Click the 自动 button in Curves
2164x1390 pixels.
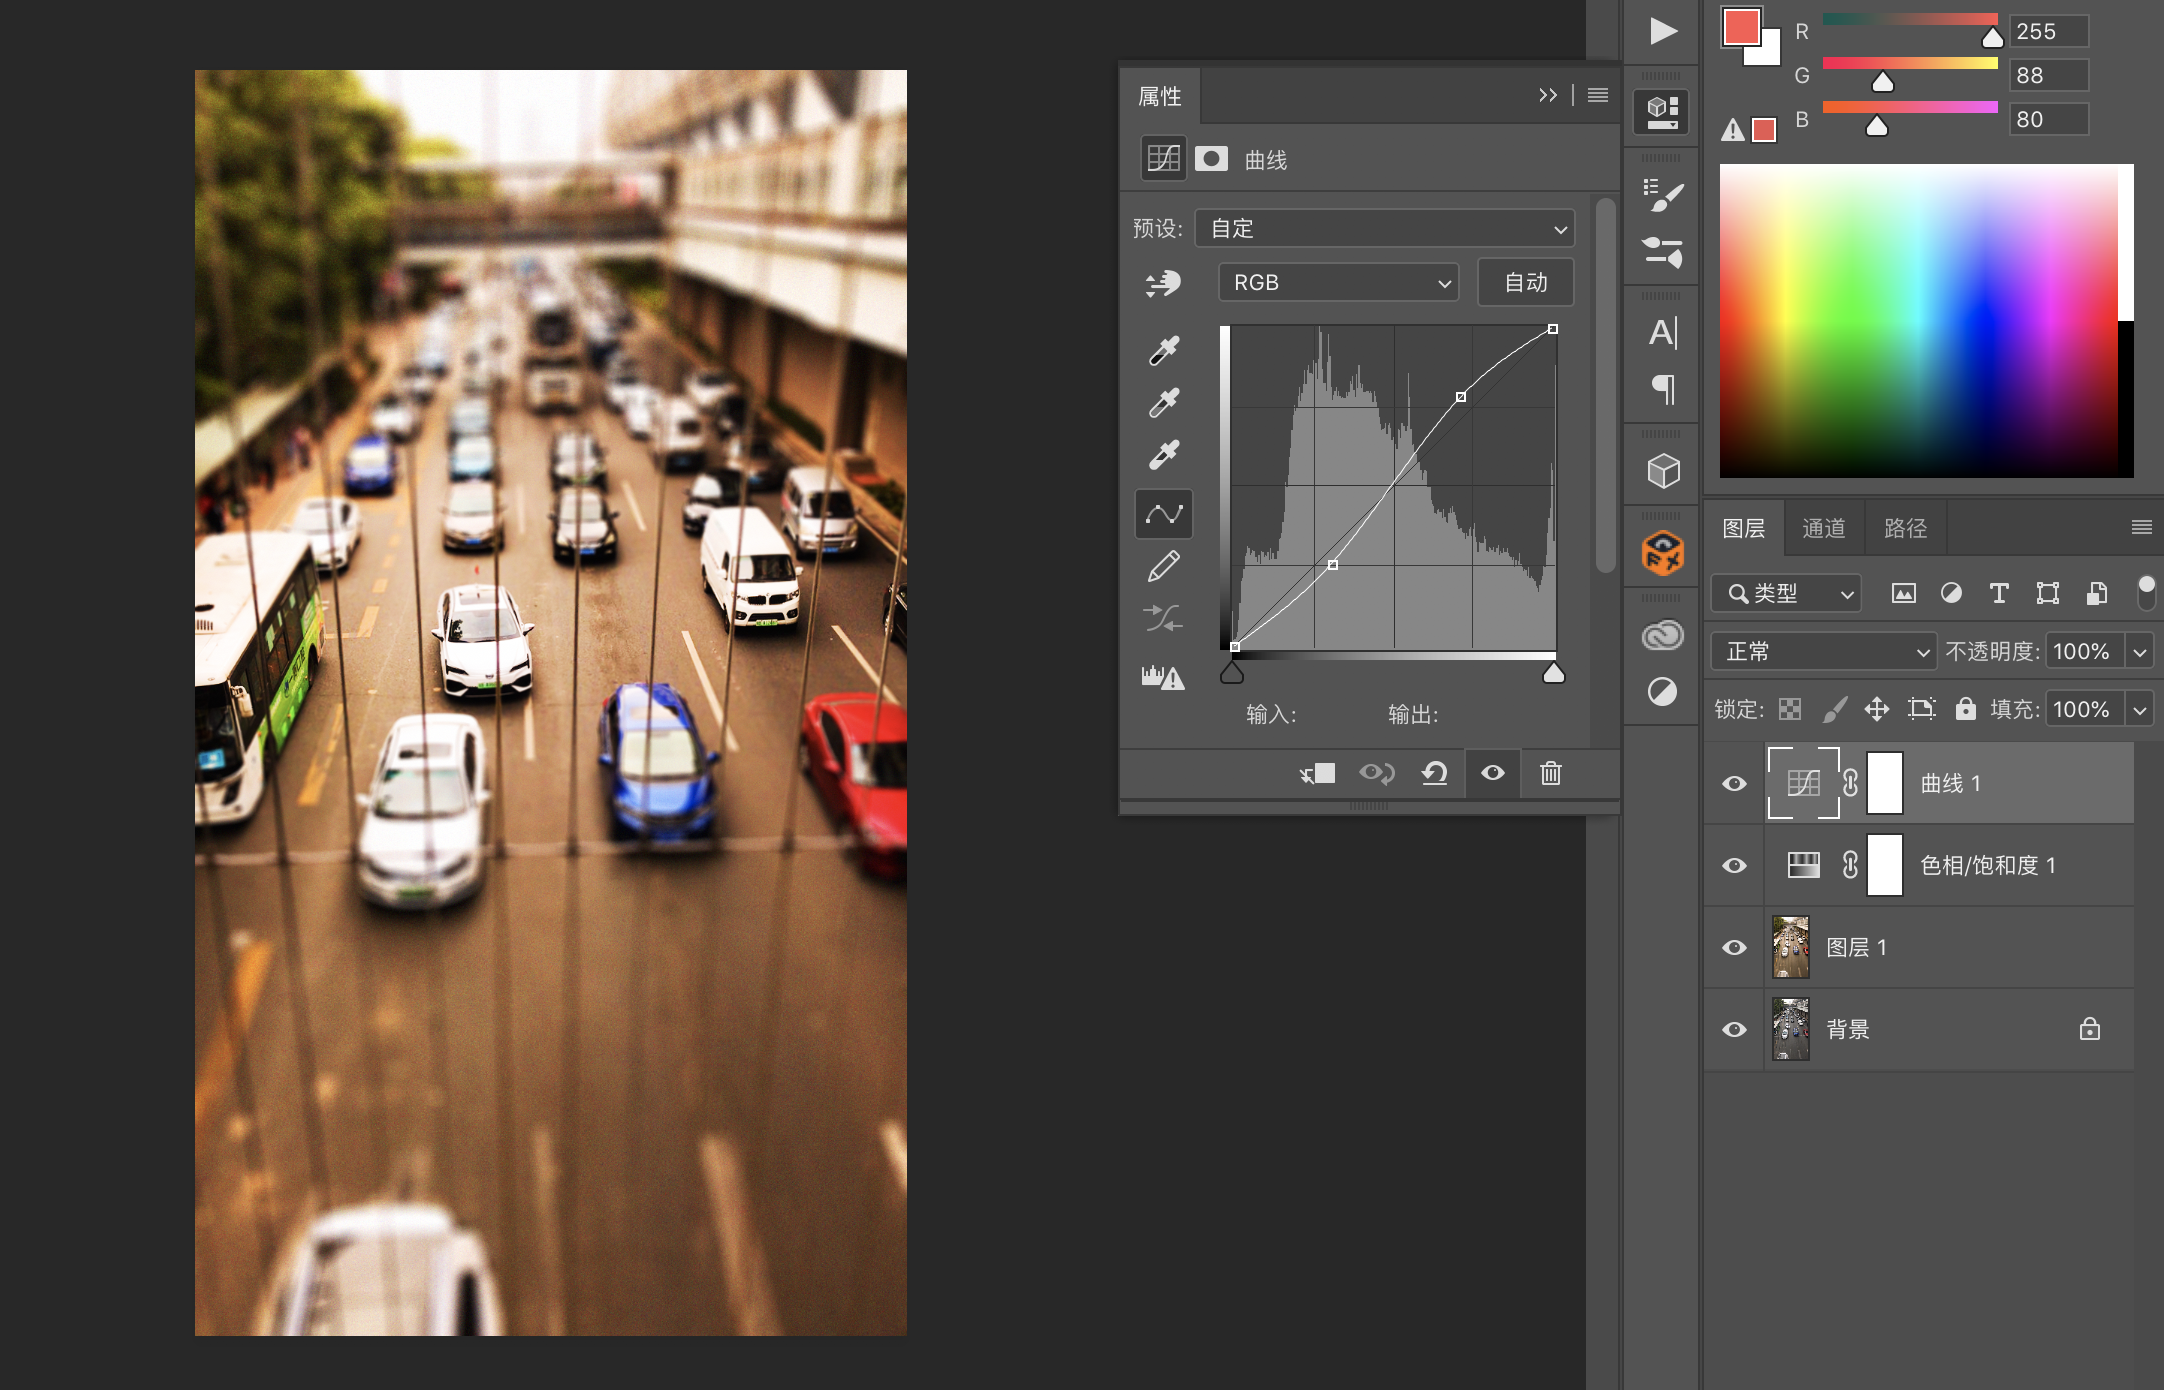pos(1525,283)
